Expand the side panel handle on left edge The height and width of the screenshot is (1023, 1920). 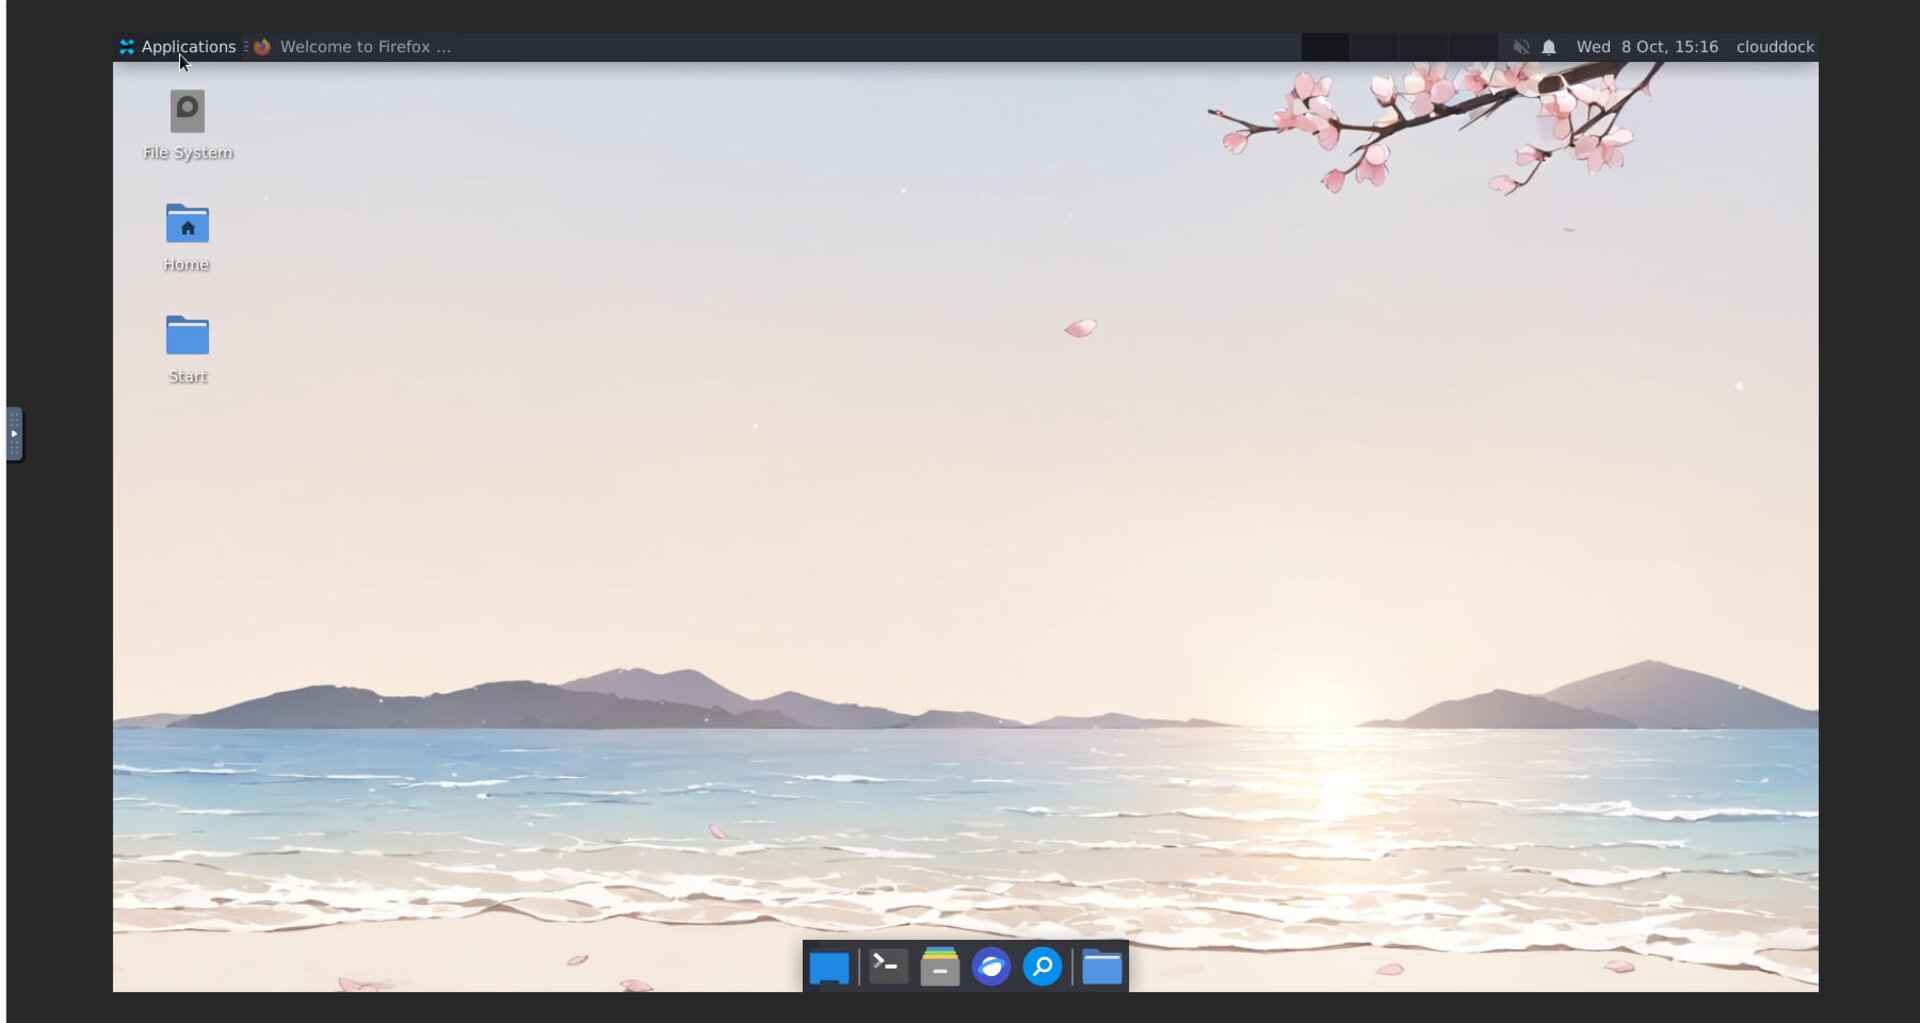coord(14,434)
